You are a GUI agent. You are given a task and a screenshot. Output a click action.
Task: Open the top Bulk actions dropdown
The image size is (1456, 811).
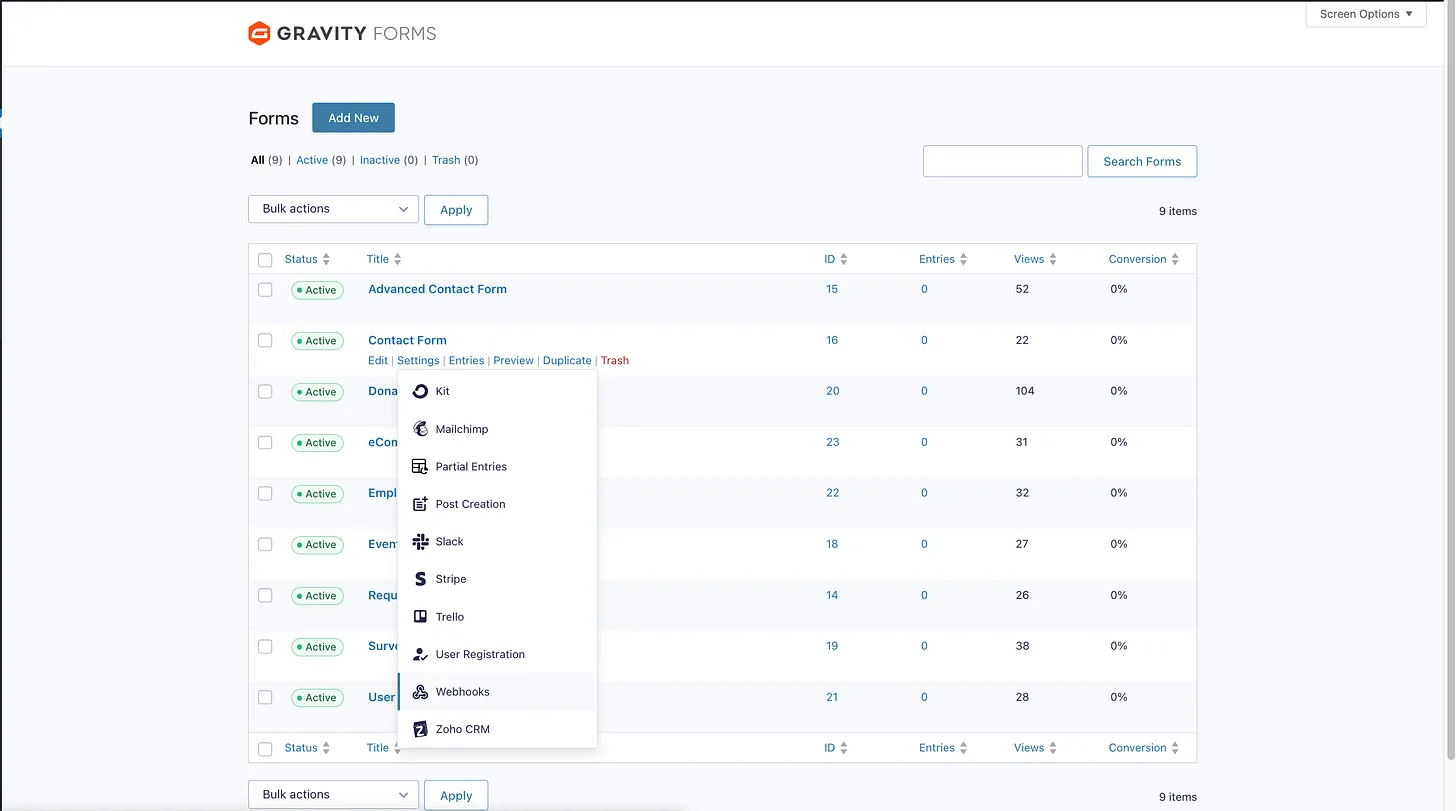[x=333, y=209]
